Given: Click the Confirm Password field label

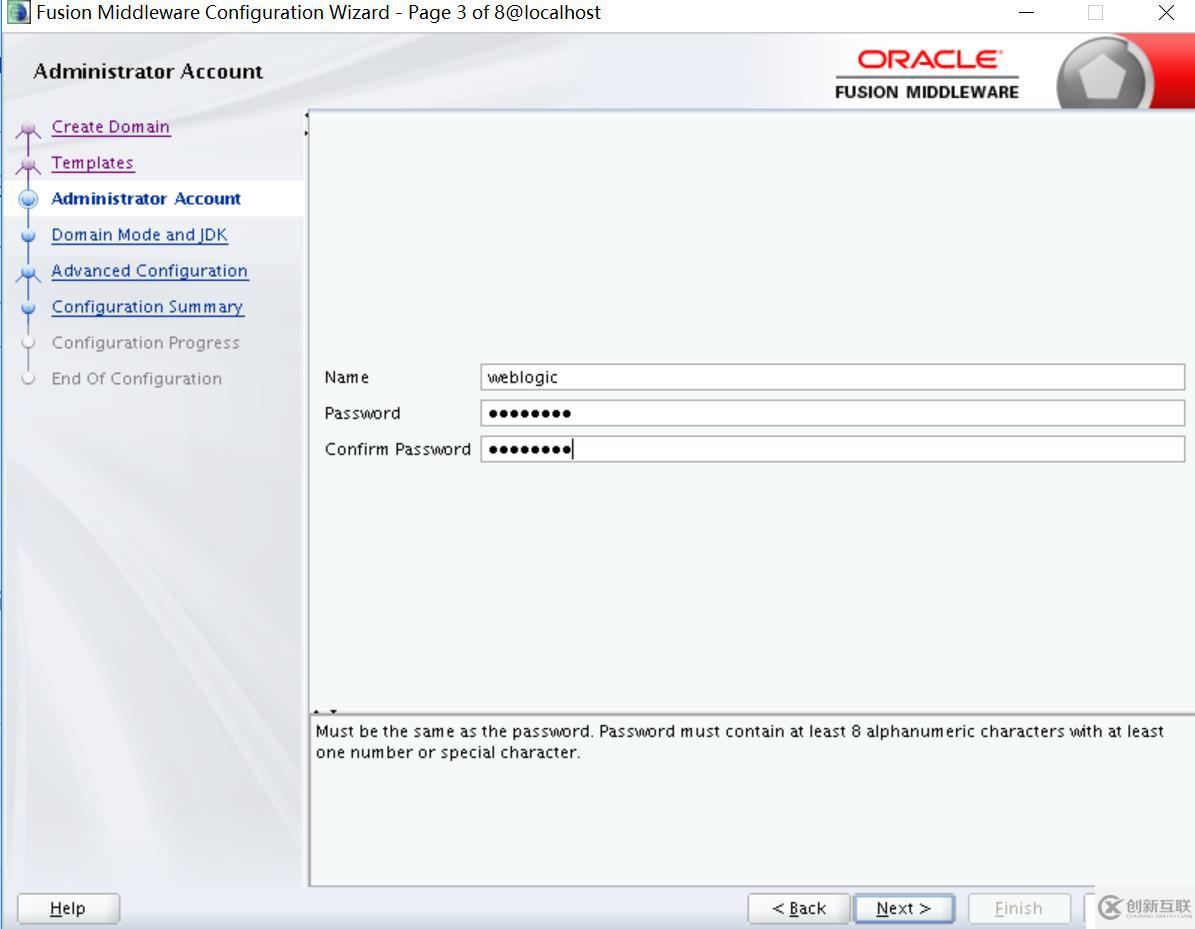Looking at the screenshot, I should pos(397,449).
